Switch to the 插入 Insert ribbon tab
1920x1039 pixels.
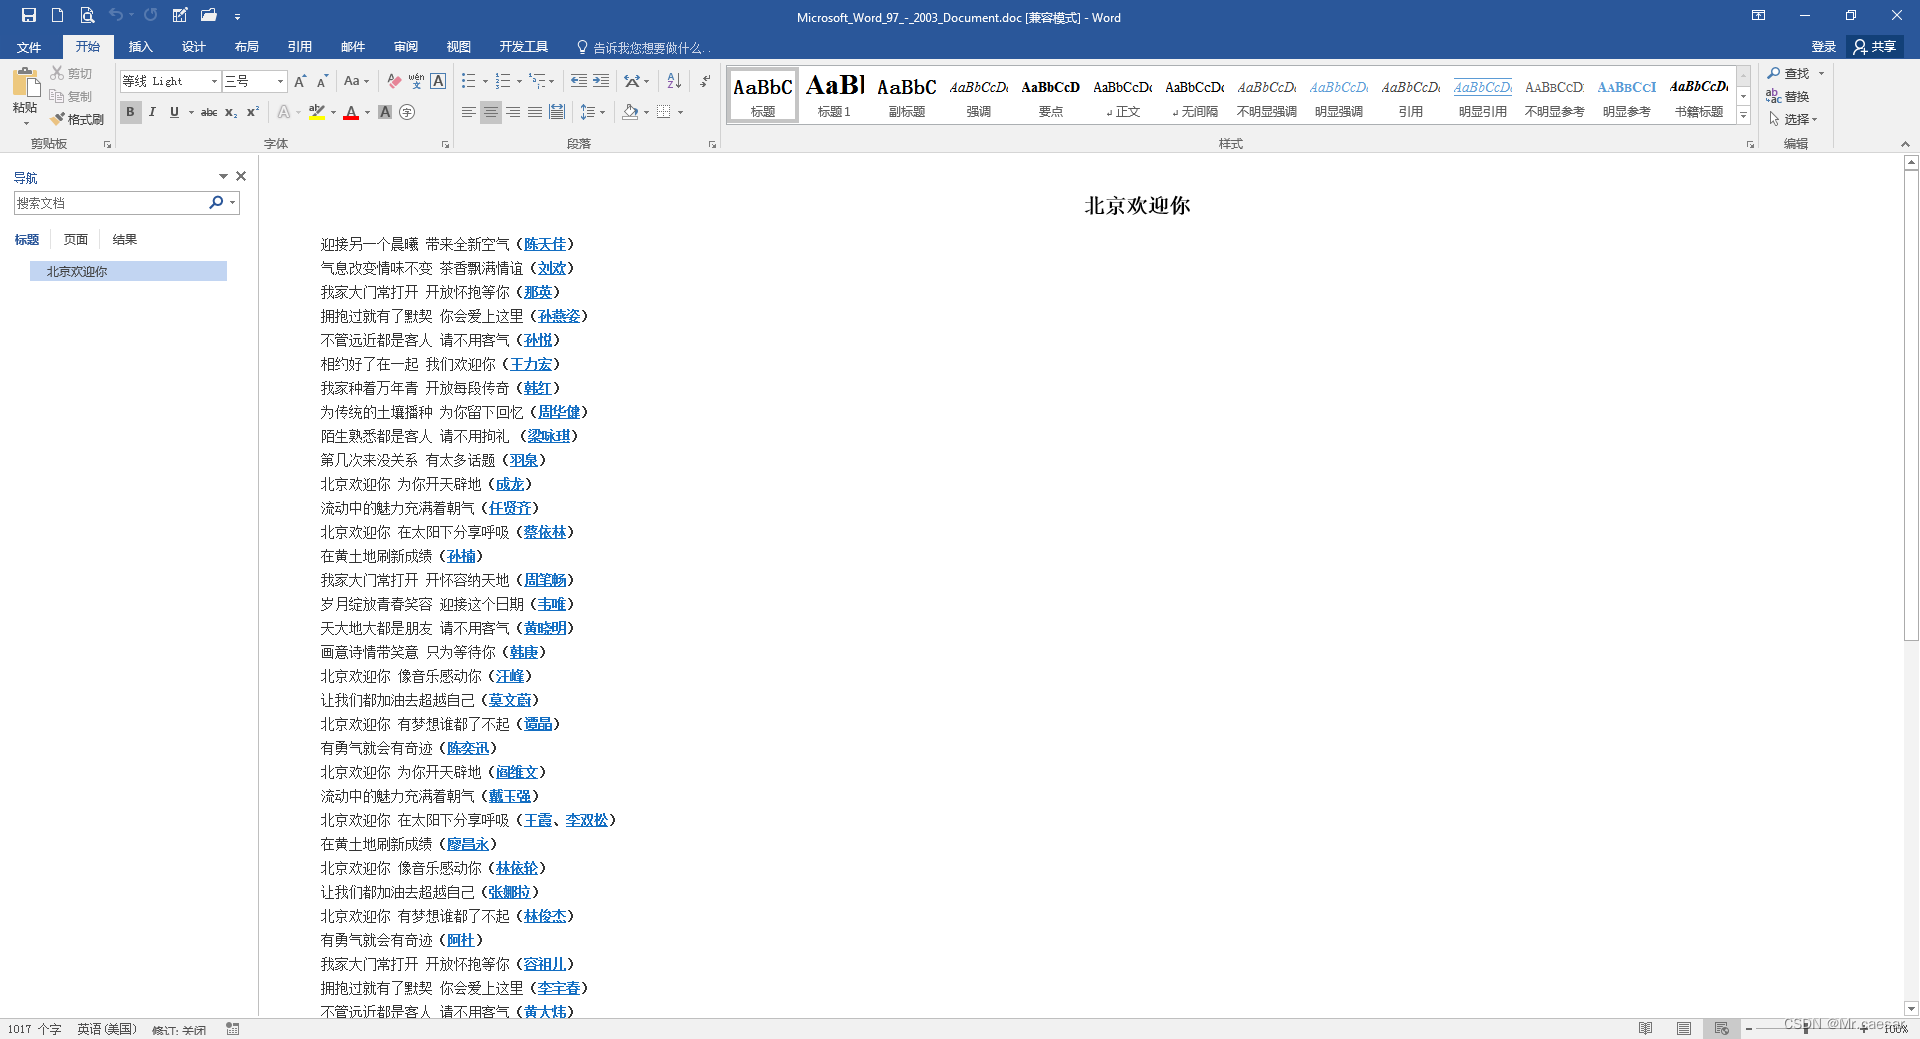(140, 47)
